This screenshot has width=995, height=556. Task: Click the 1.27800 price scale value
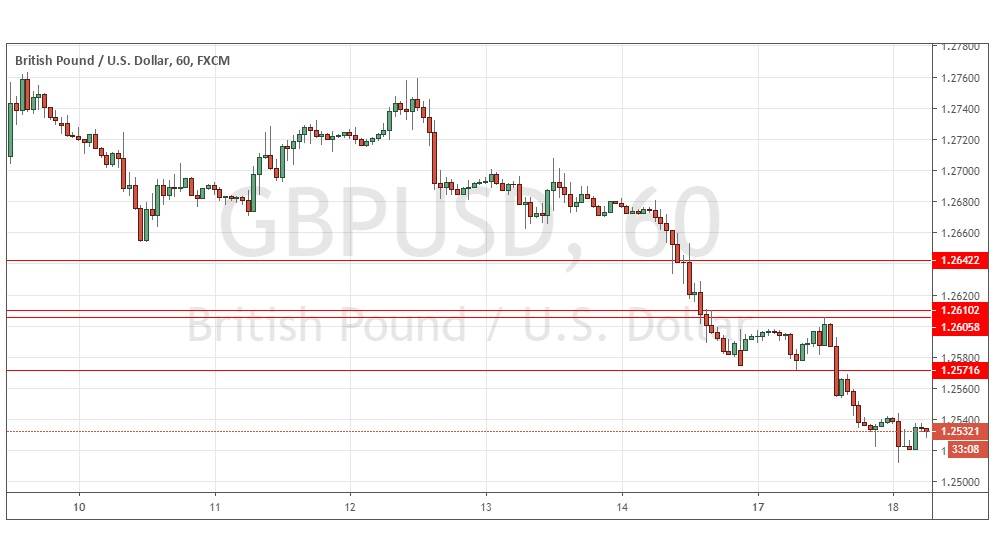pos(961,46)
